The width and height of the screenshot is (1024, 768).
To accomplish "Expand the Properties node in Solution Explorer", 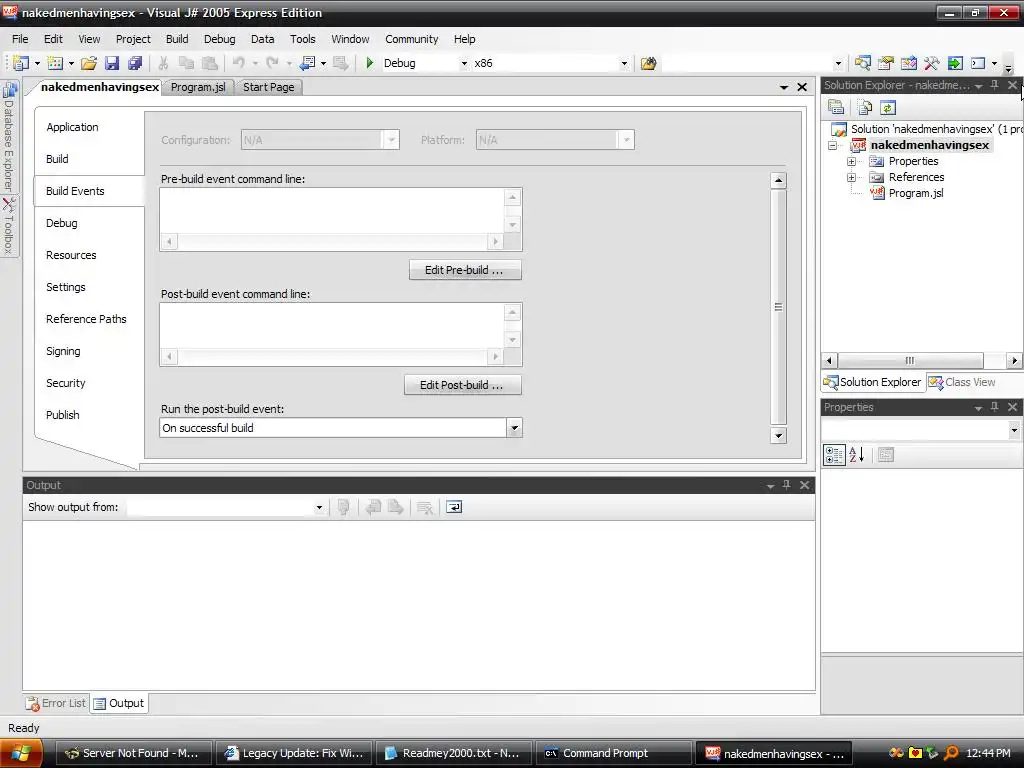I will click(852, 161).
